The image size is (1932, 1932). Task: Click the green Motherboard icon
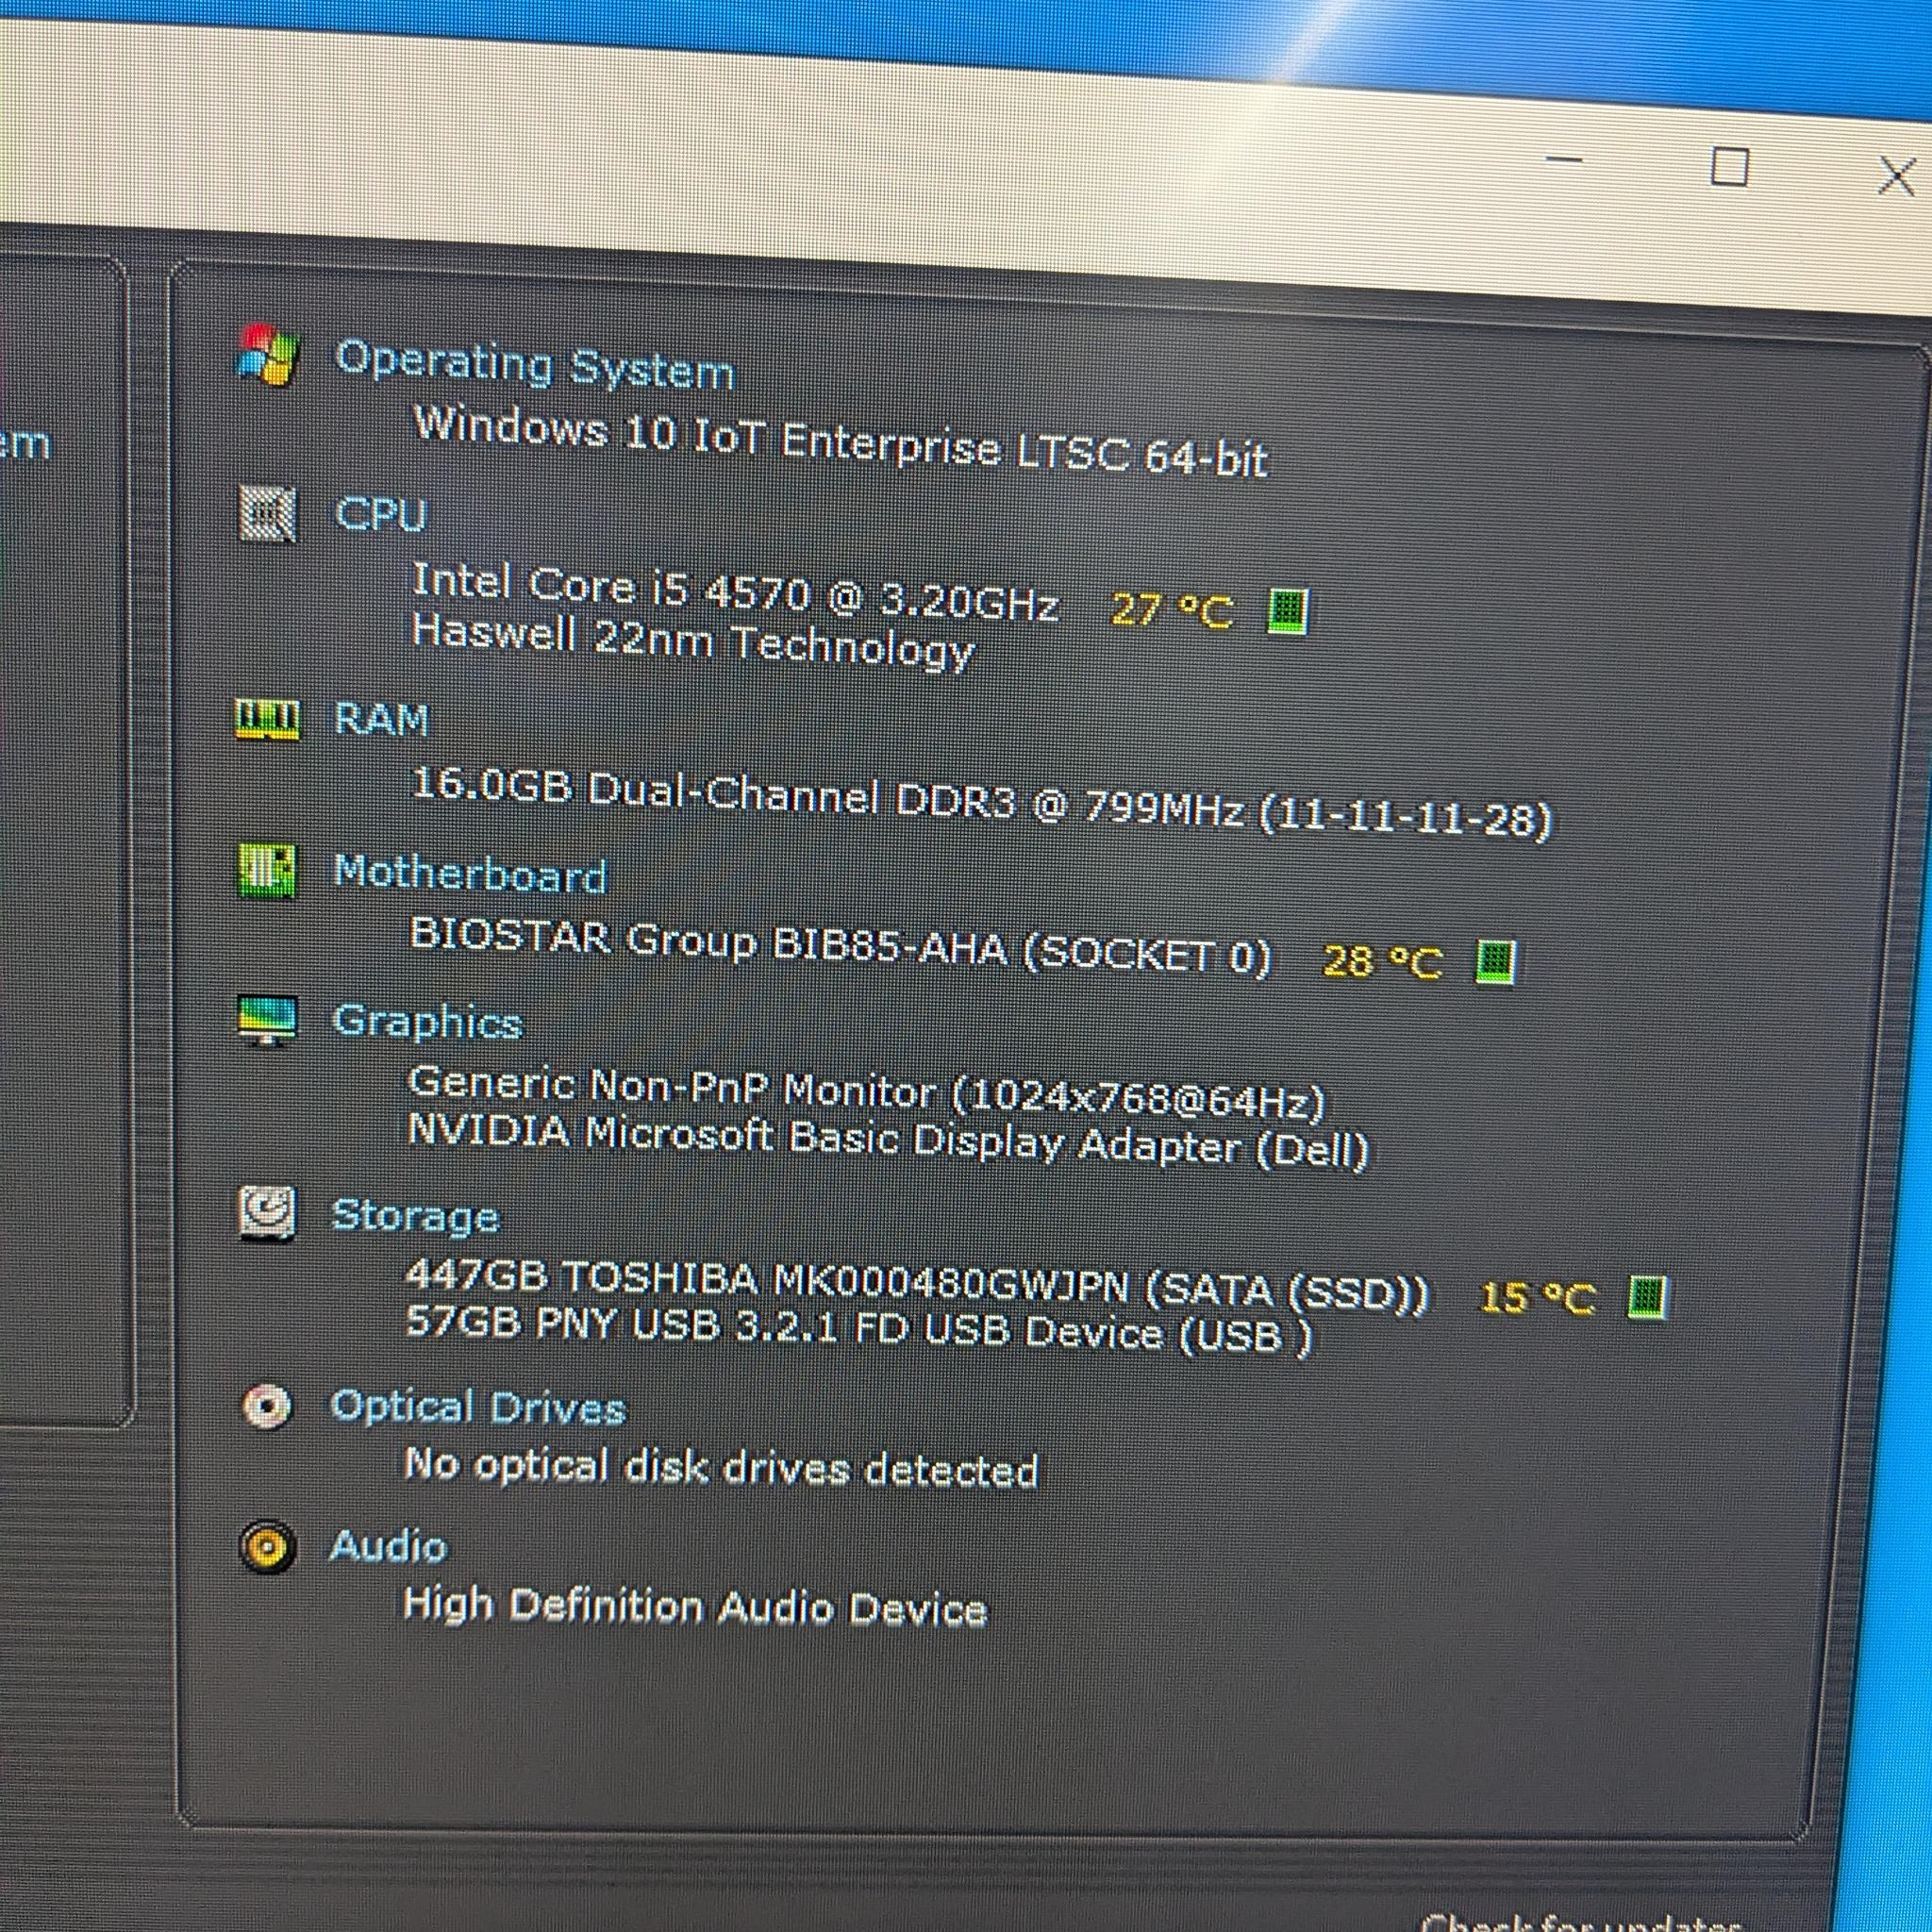[x=267, y=870]
